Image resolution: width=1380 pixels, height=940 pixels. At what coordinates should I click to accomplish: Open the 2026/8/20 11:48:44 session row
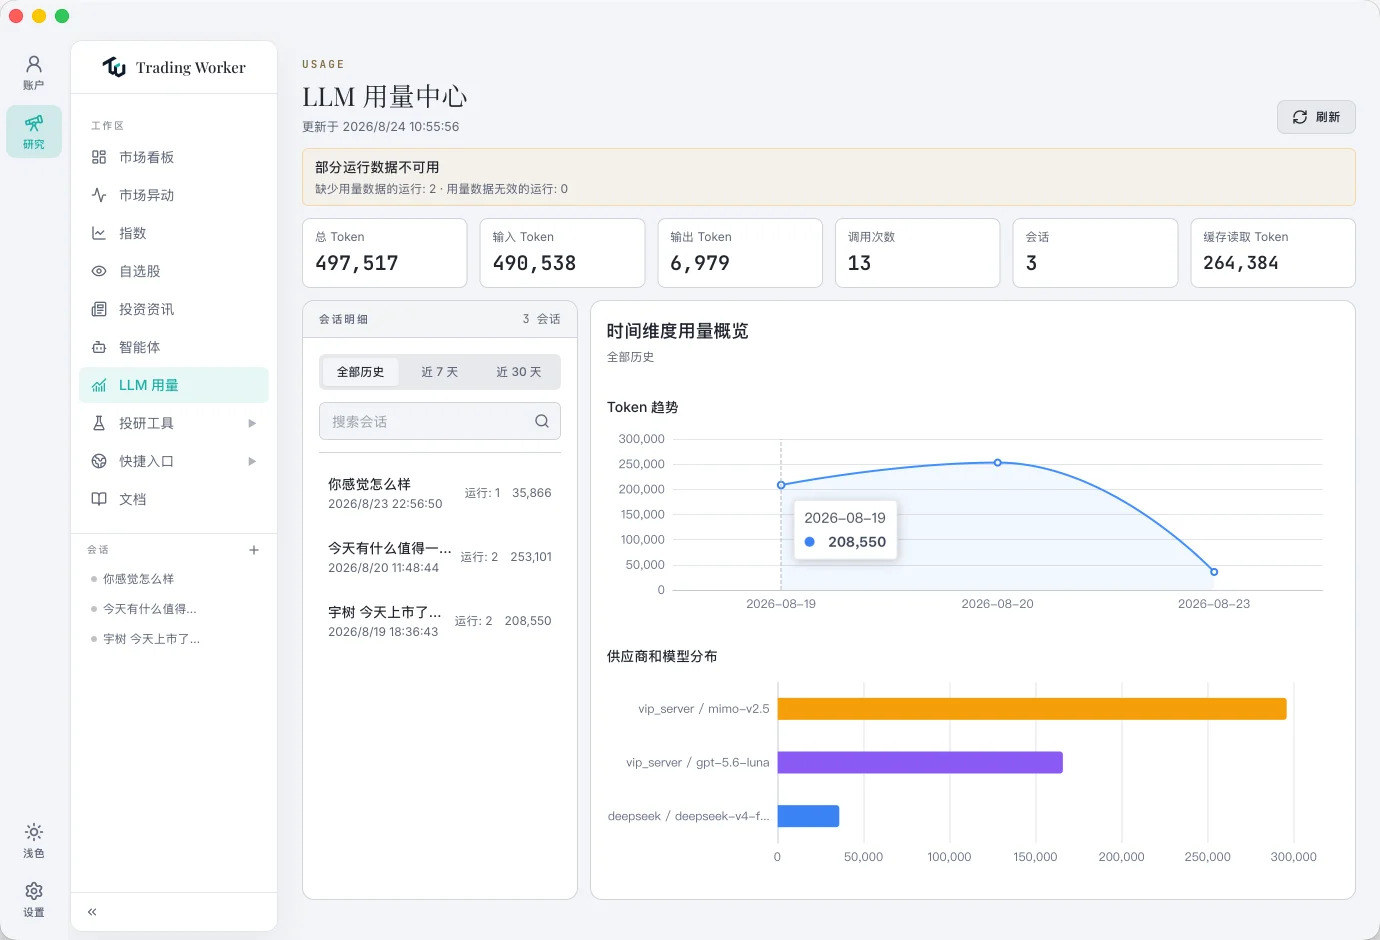440,557
